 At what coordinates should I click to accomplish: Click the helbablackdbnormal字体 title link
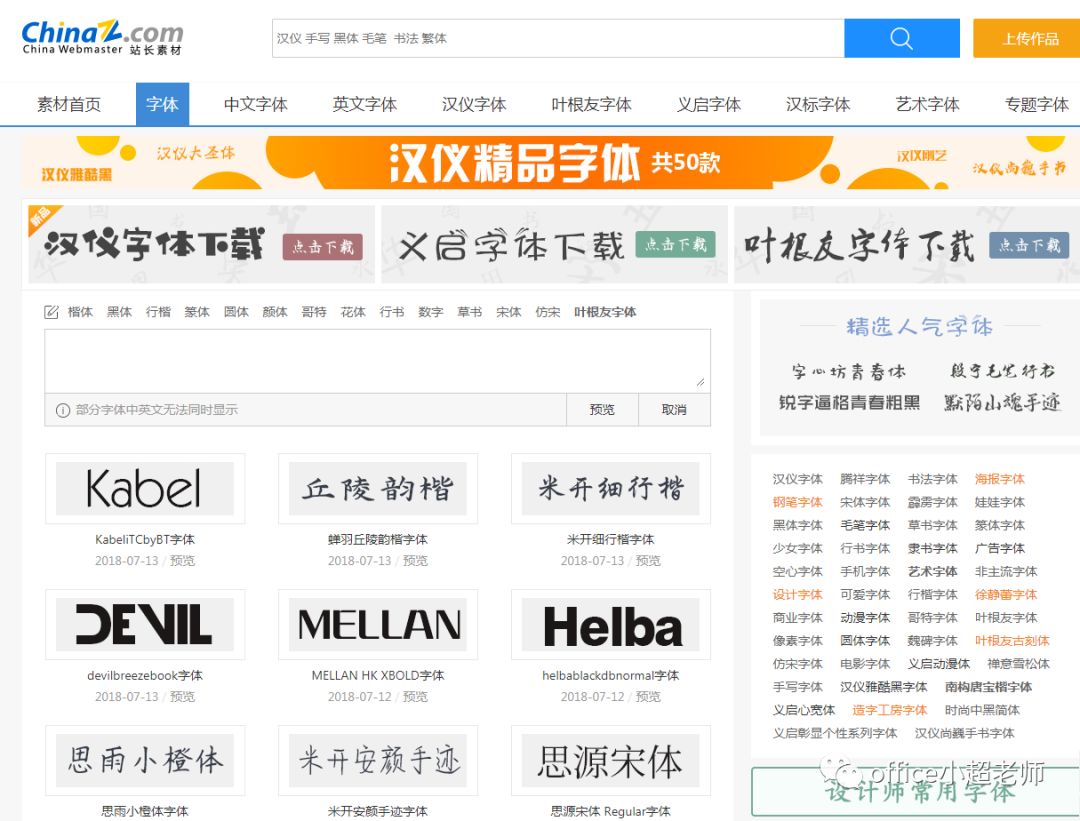pos(610,676)
